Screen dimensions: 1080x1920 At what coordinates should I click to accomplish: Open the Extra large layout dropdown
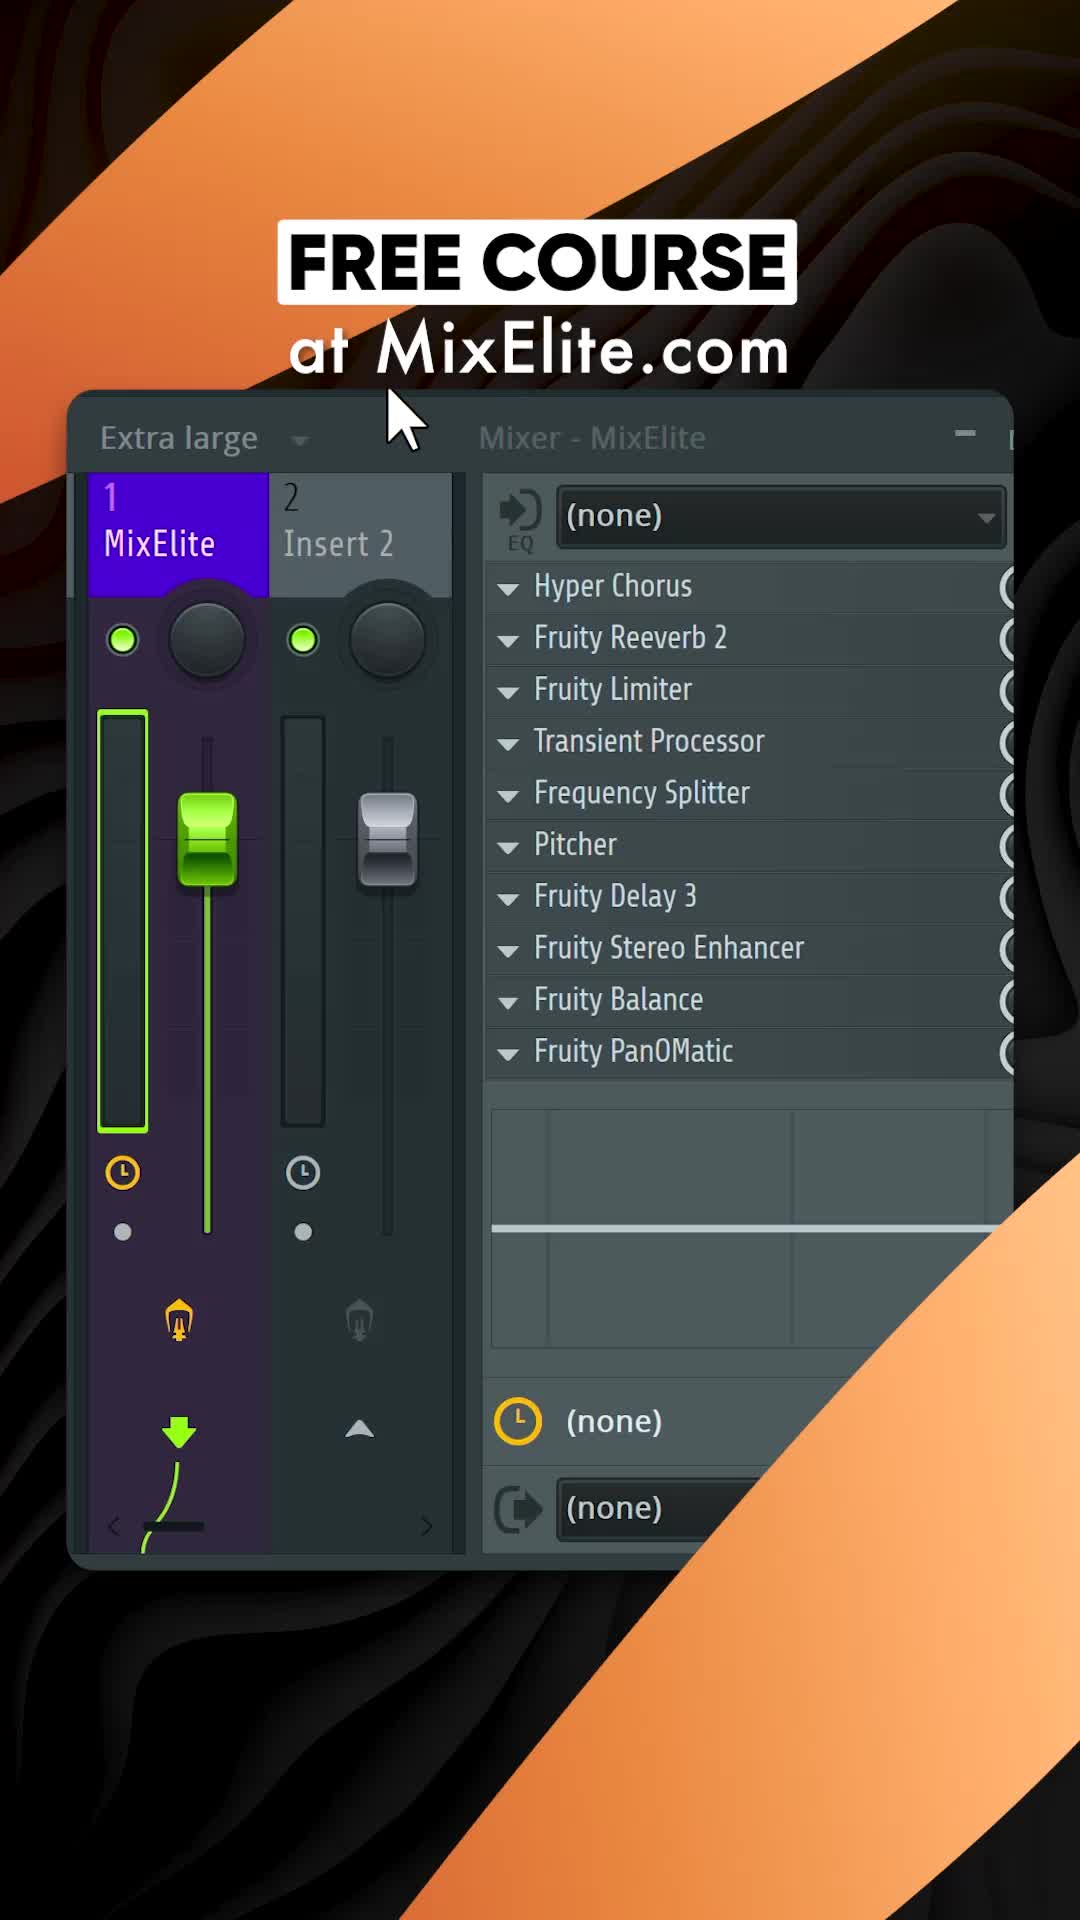point(204,438)
